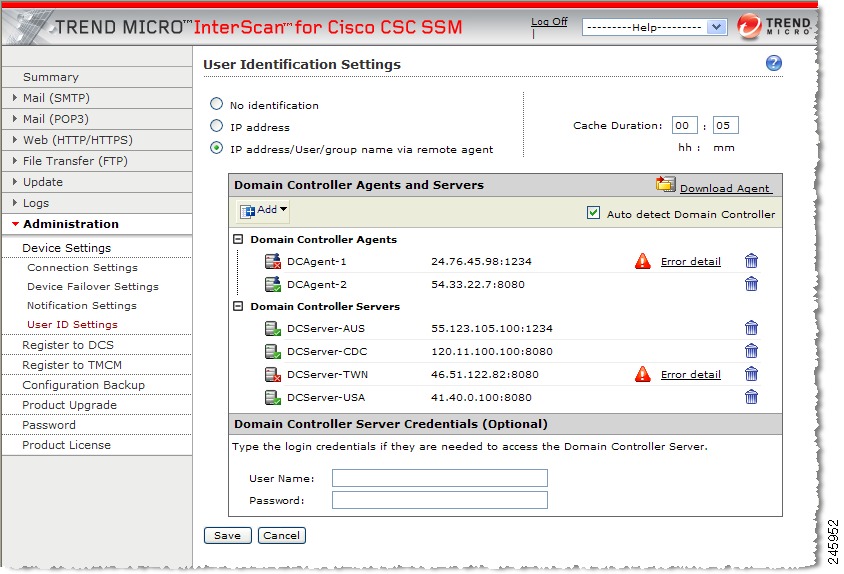Click the DCServer-USA server icon

(x=273, y=397)
